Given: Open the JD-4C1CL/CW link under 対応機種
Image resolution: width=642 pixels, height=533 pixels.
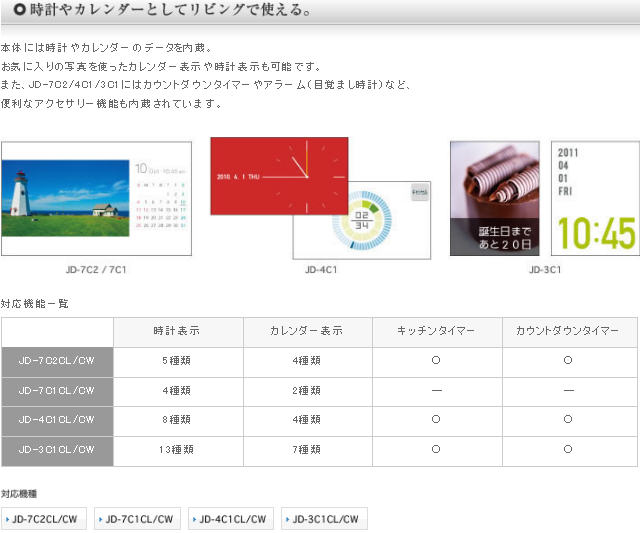Looking at the screenshot, I should pos(230,519).
